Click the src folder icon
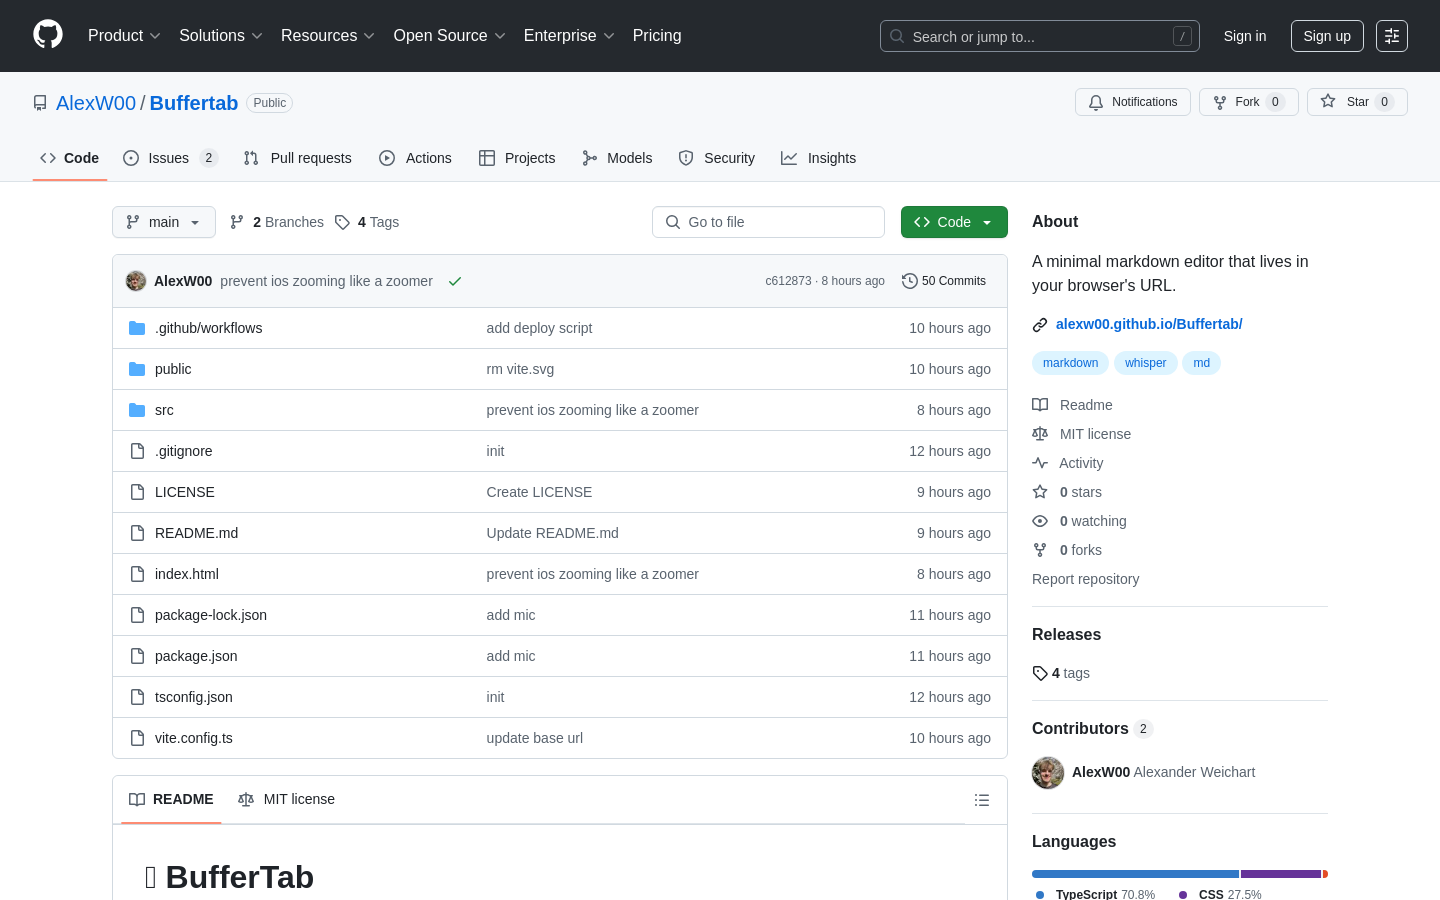Viewport: 1440px width, 900px height. click(x=137, y=410)
